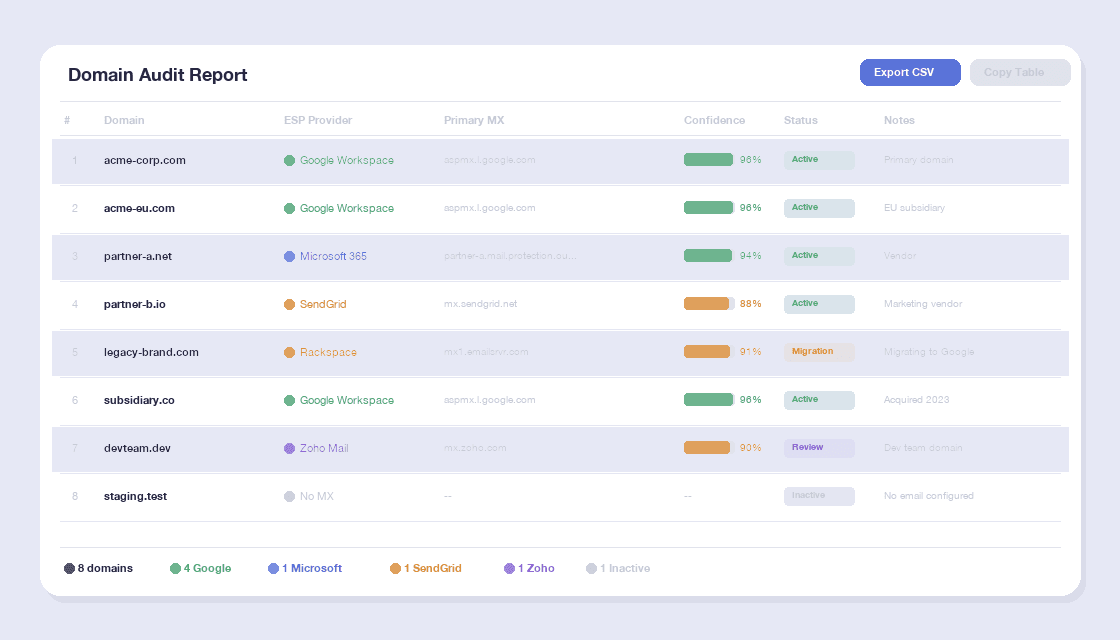Viewport: 1120px width, 640px height.
Task: Click purple Zoho Mail dot for devteam.dev
Action: (290, 448)
